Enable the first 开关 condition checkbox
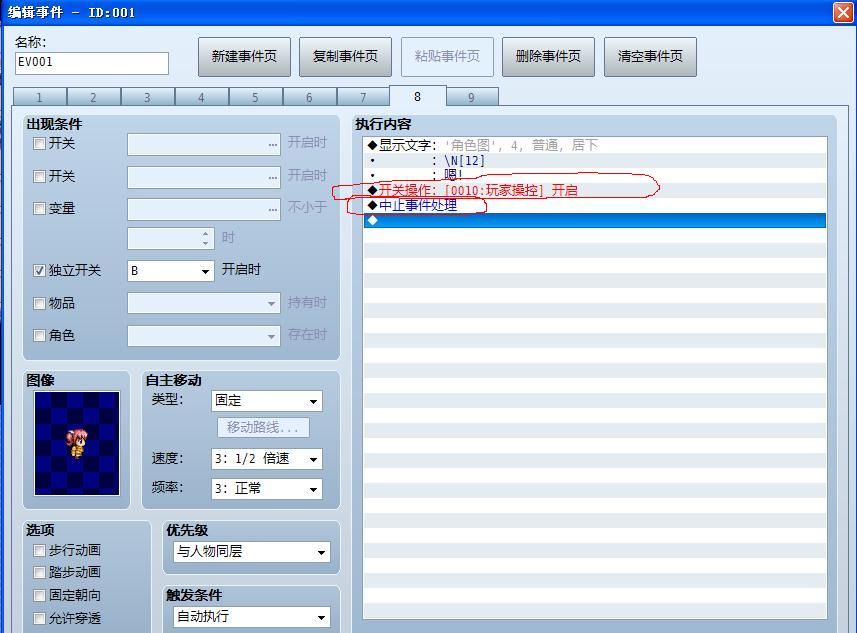 (39, 144)
